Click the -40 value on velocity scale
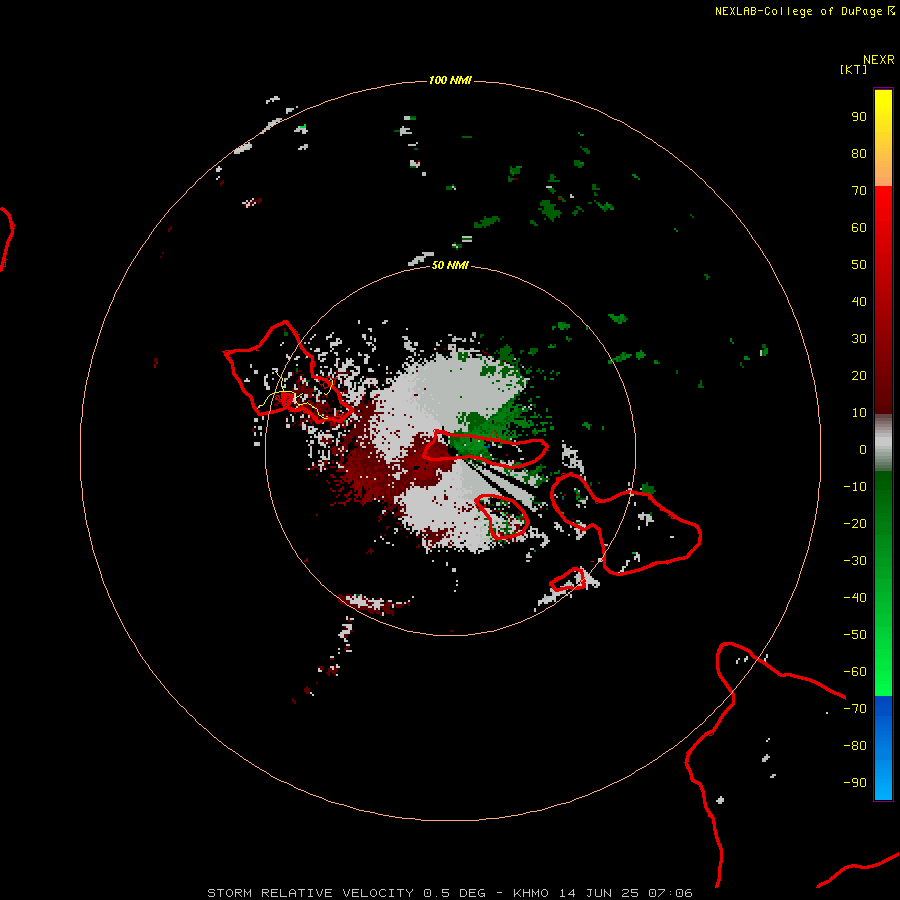 [x=855, y=598]
